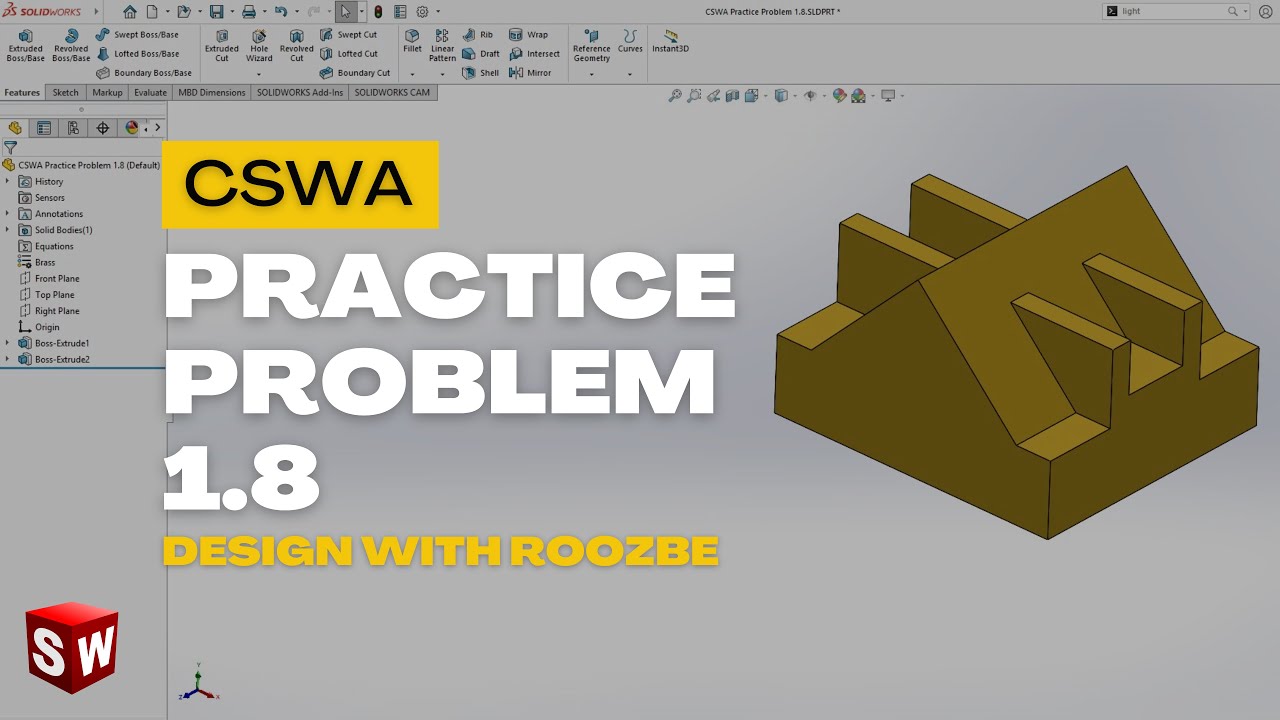Open the Hole Wizard tool
The width and height of the screenshot is (1280, 720).
(x=259, y=46)
